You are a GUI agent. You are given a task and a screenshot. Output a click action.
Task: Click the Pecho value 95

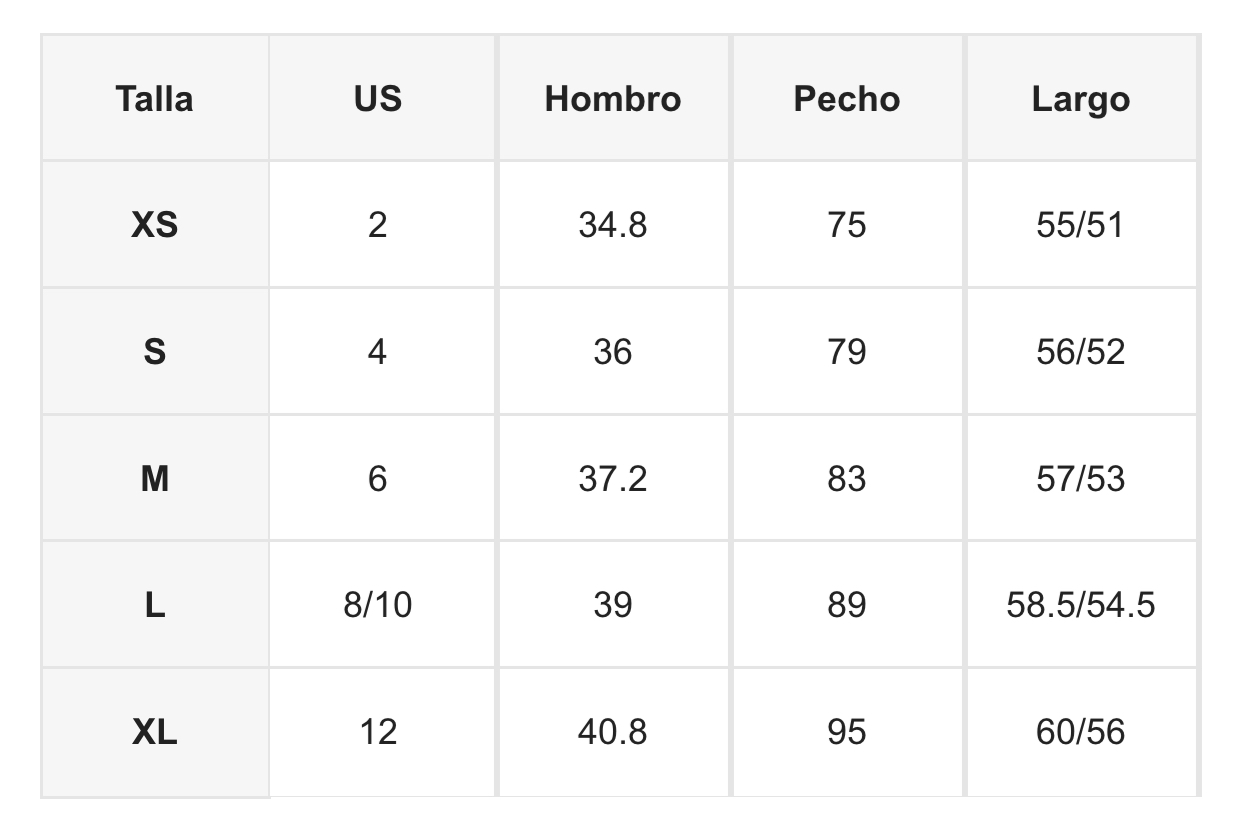846,732
